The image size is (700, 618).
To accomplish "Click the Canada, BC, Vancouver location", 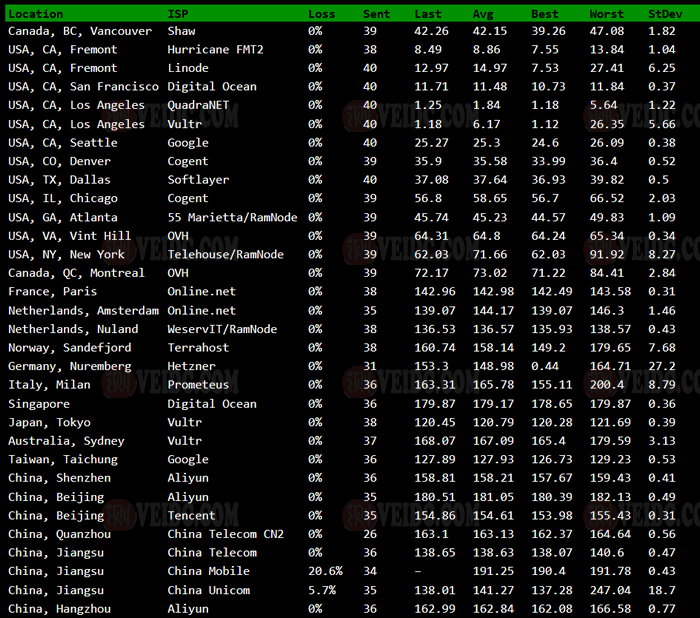I will point(80,31).
